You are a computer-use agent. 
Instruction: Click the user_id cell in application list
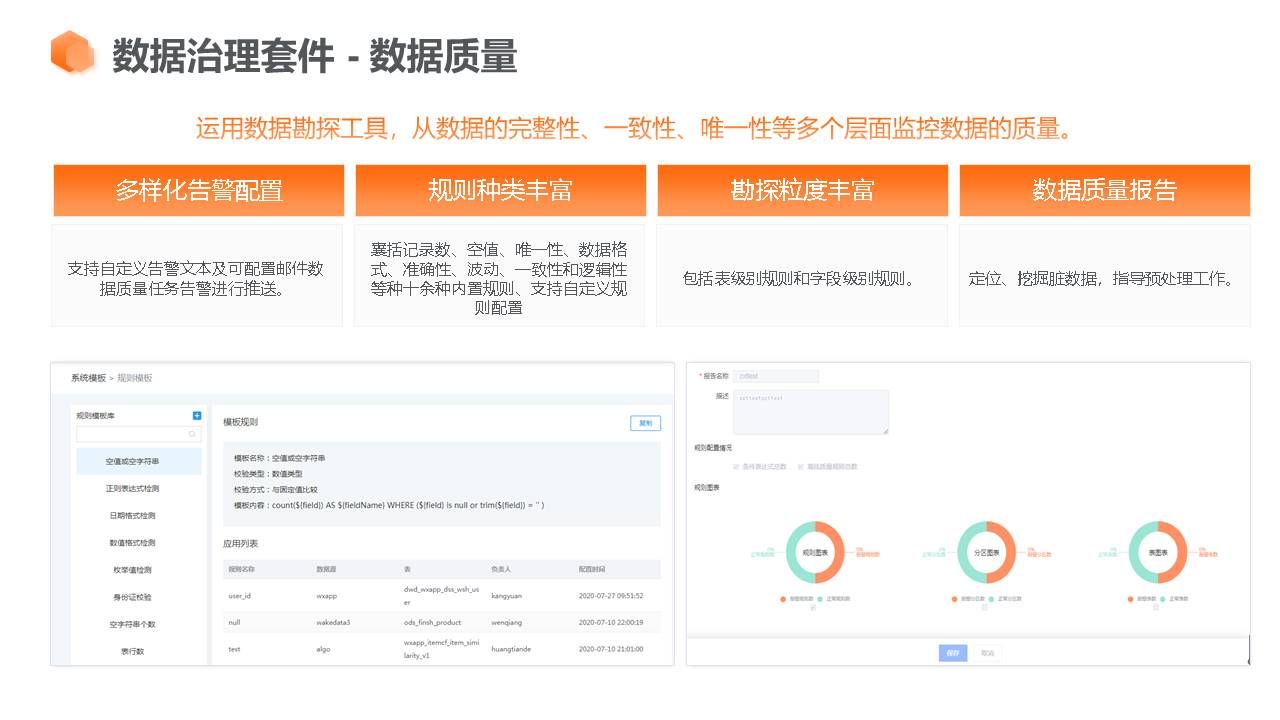[x=240, y=596]
